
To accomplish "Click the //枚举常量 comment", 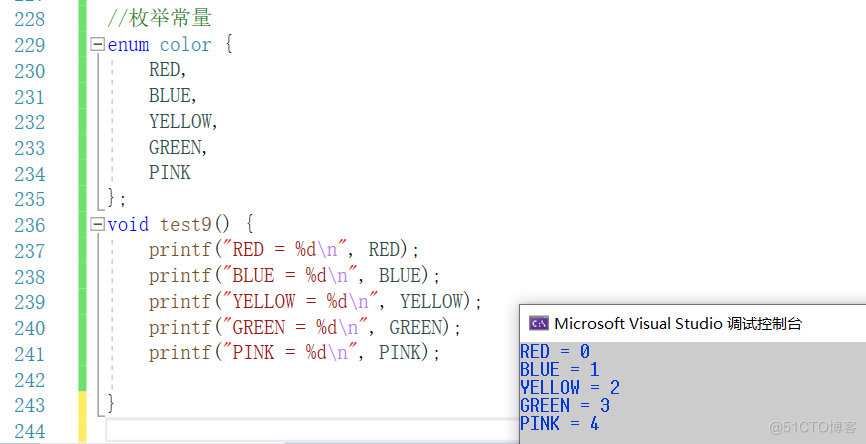I will 159,18.
